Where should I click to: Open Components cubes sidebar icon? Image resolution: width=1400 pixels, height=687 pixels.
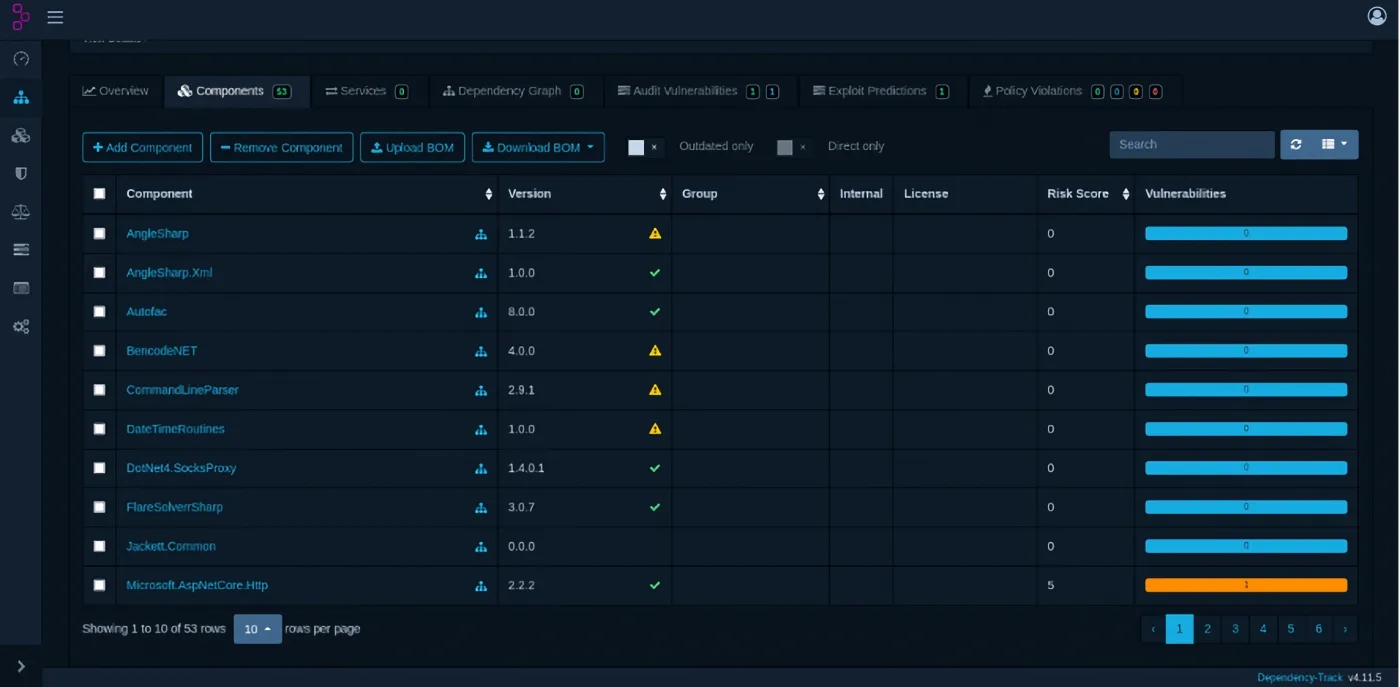(x=21, y=135)
